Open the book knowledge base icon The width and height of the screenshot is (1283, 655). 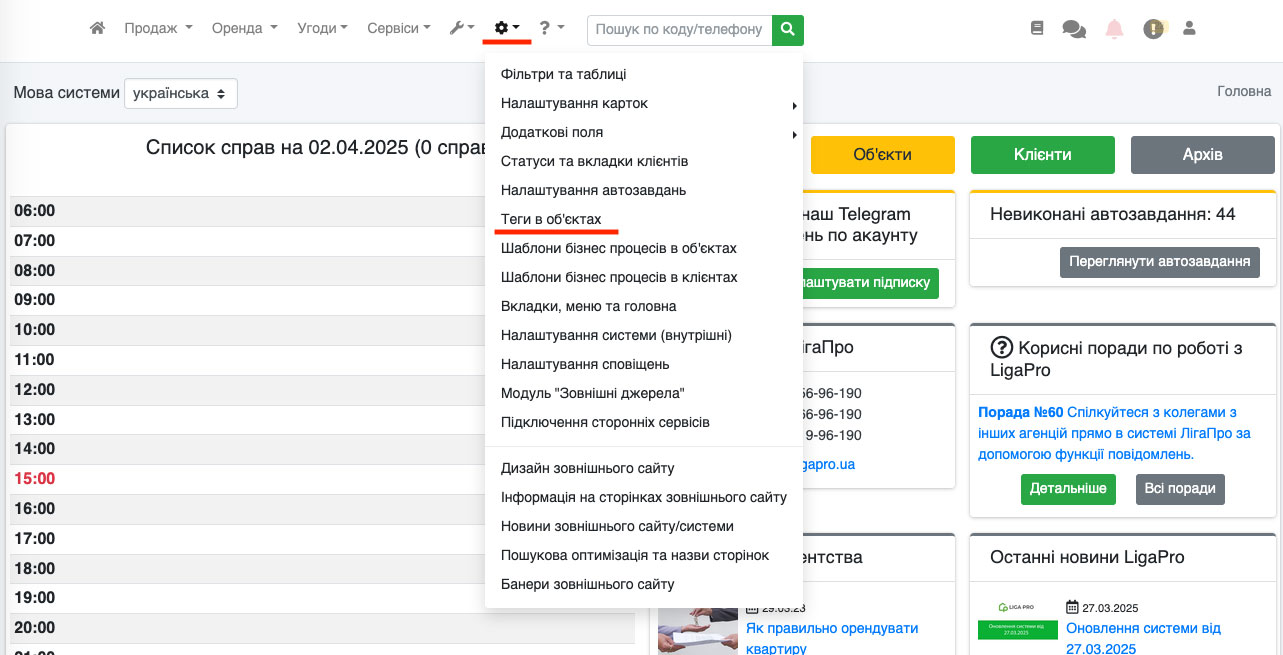pyautogui.click(x=1037, y=29)
